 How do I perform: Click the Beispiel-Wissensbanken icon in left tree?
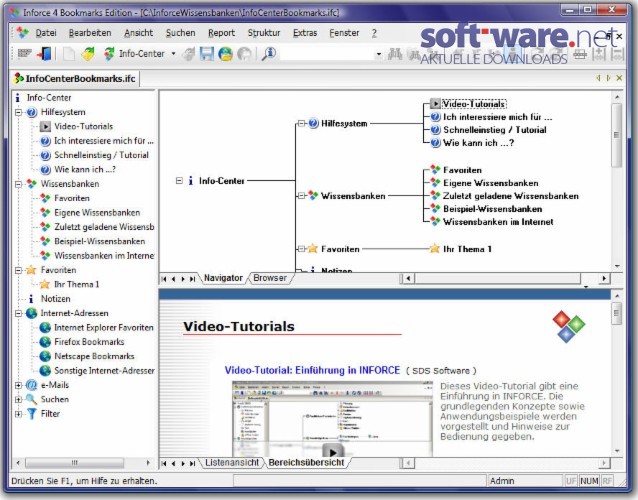[45, 241]
